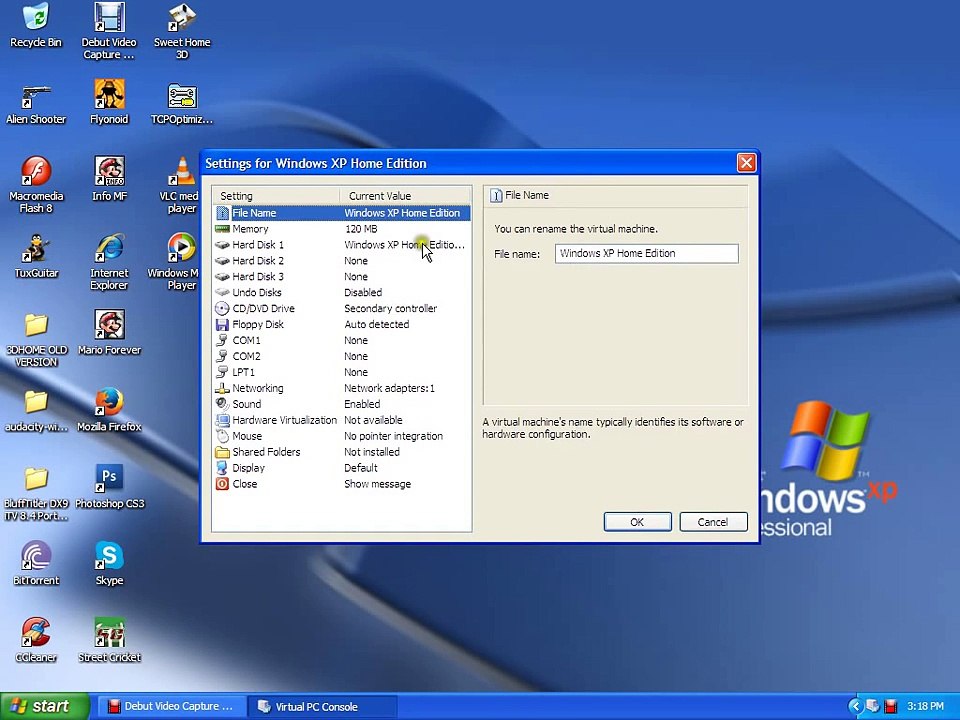Select the Shared Folders icon
Viewport: 960px width, 720px height.
coord(222,452)
